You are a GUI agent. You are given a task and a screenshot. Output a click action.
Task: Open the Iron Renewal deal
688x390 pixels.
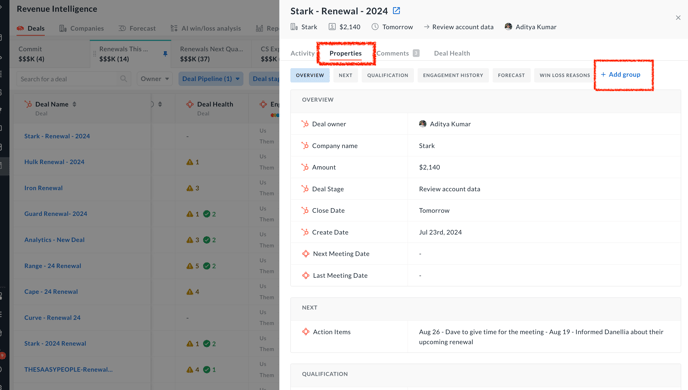tap(43, 188)
